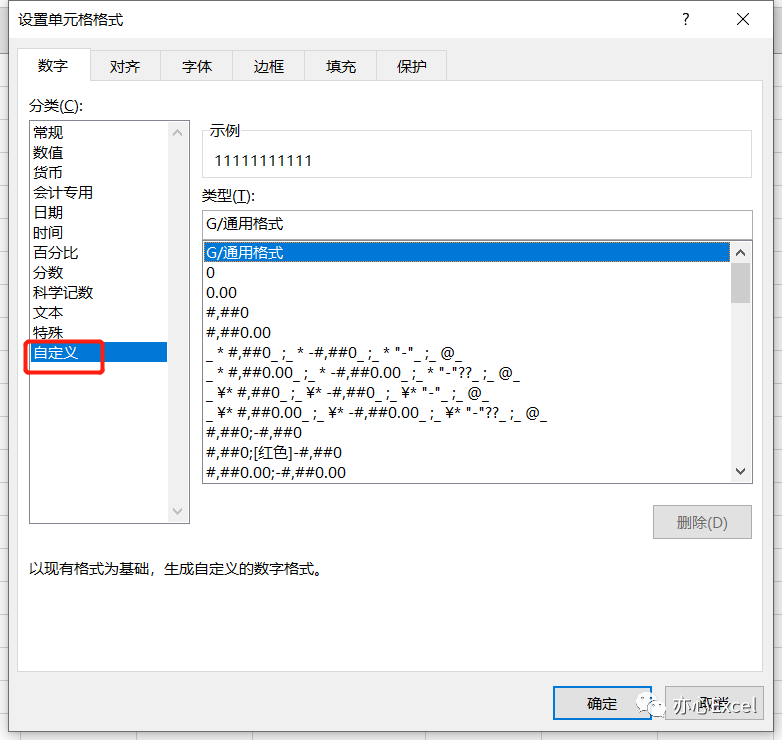
Task: Select accounting format _ * #,##0_ ;
Action: pos(467,353)
